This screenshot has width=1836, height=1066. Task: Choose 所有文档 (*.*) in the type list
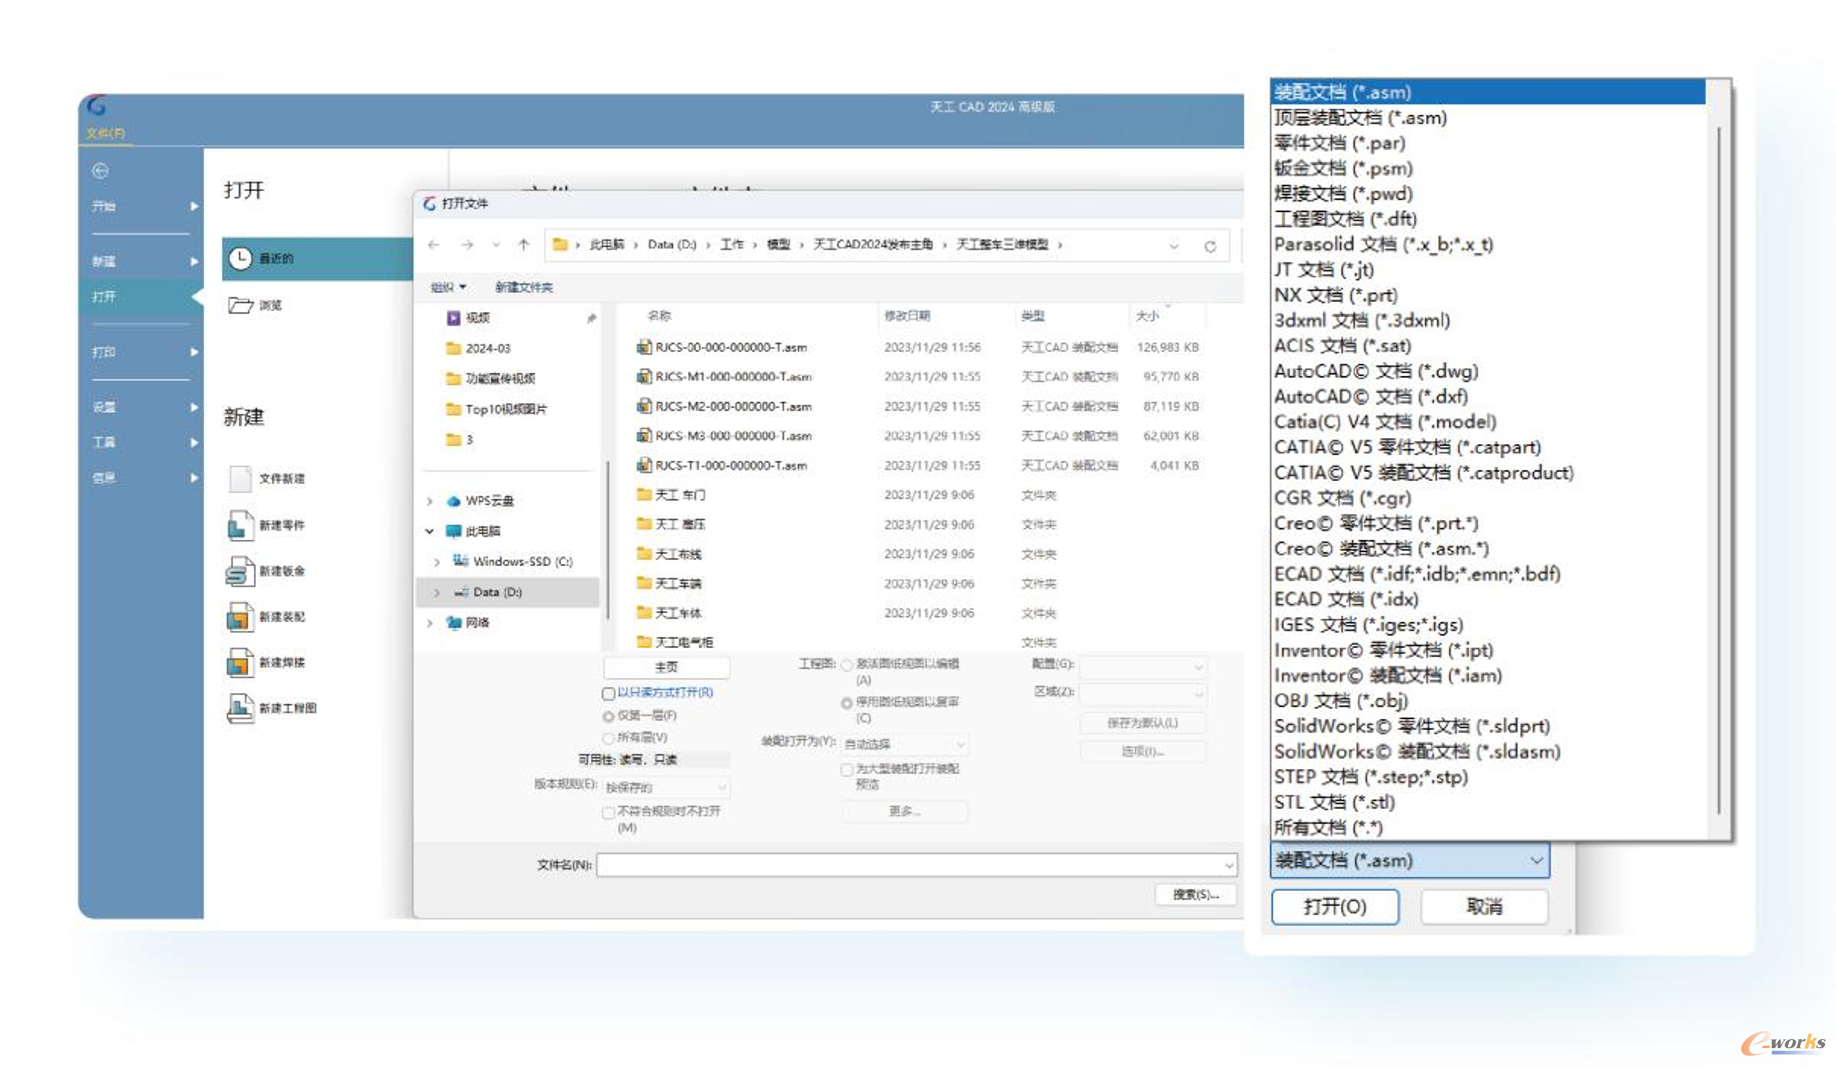(1487, 828)
